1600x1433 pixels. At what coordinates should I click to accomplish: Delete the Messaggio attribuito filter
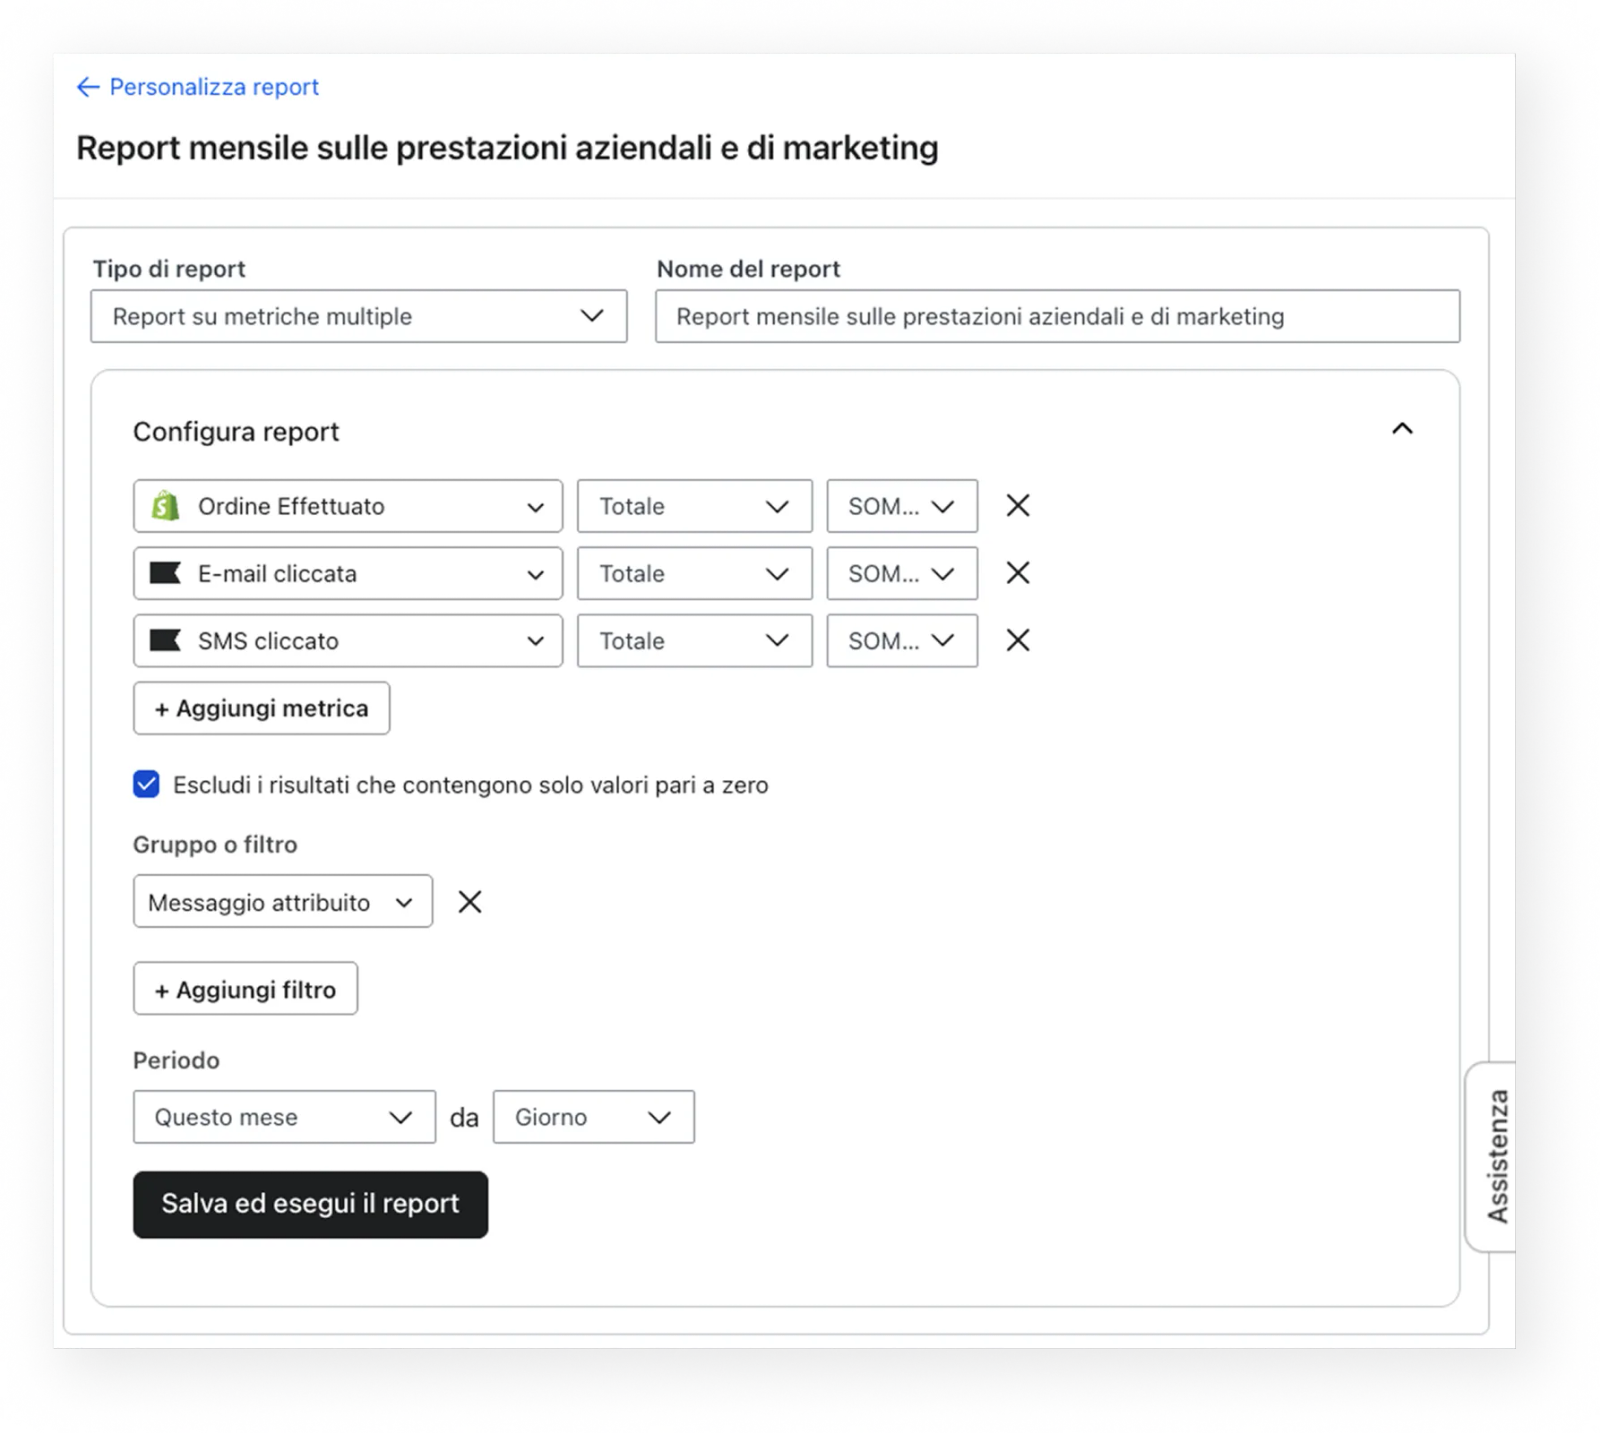pyautogui.click(x=469, y=902)
